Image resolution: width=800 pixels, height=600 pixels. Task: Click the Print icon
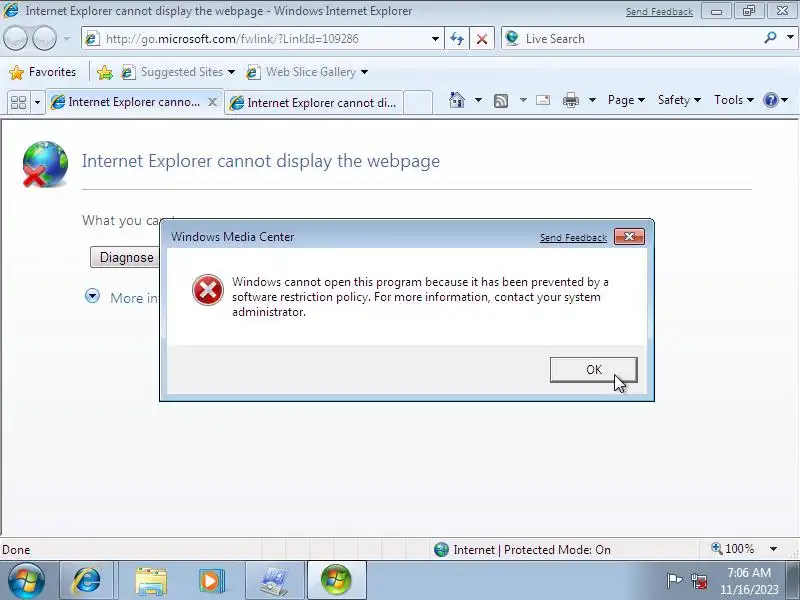click(570, 100)
